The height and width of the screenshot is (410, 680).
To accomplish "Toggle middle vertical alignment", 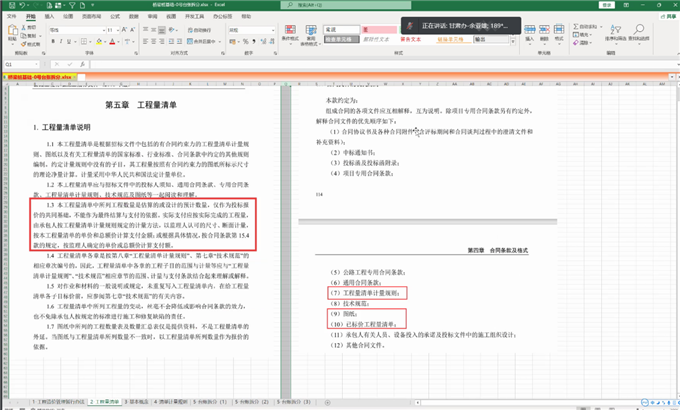I will pos(154,30).
